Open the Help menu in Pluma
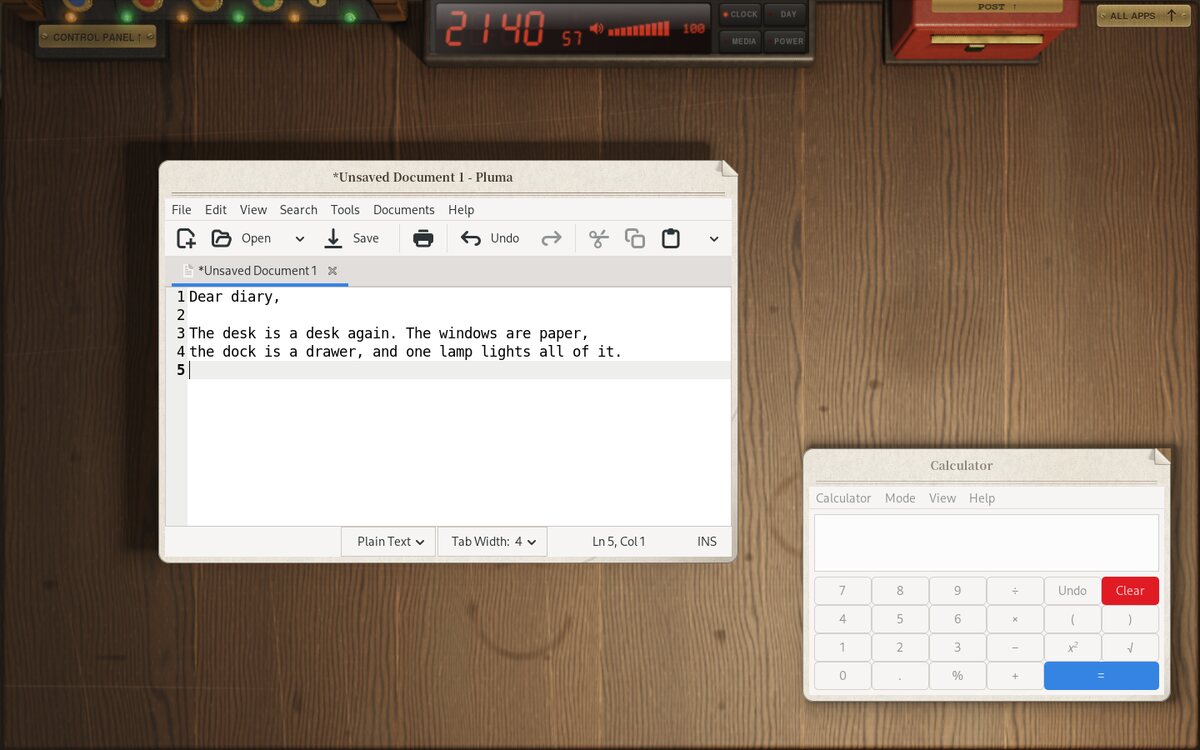This screenshot has width=1200, height=750. [x=461, y=210]
